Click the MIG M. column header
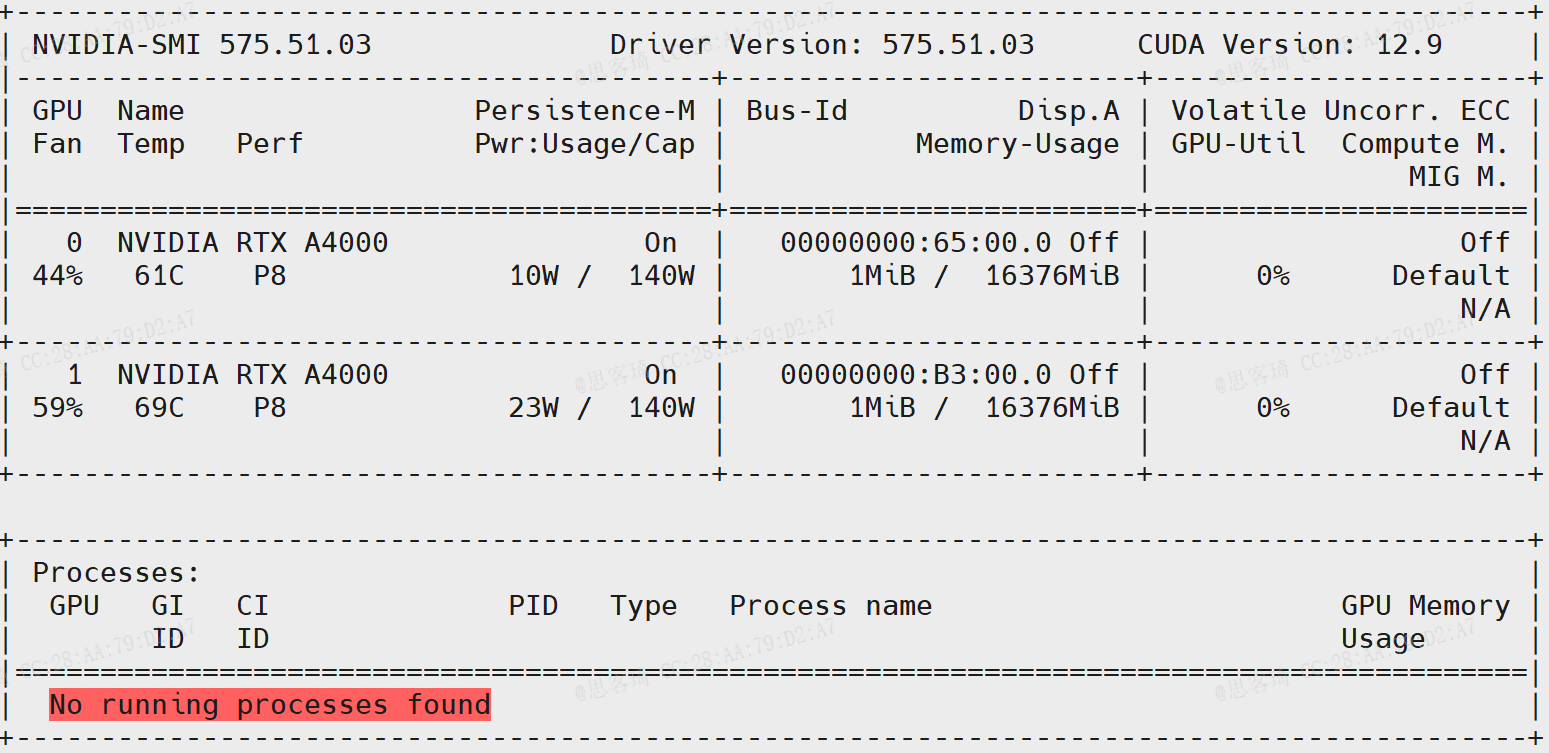Image resolution: width=1549 pixels, height=753 pixels. [x=1460, y=178]
